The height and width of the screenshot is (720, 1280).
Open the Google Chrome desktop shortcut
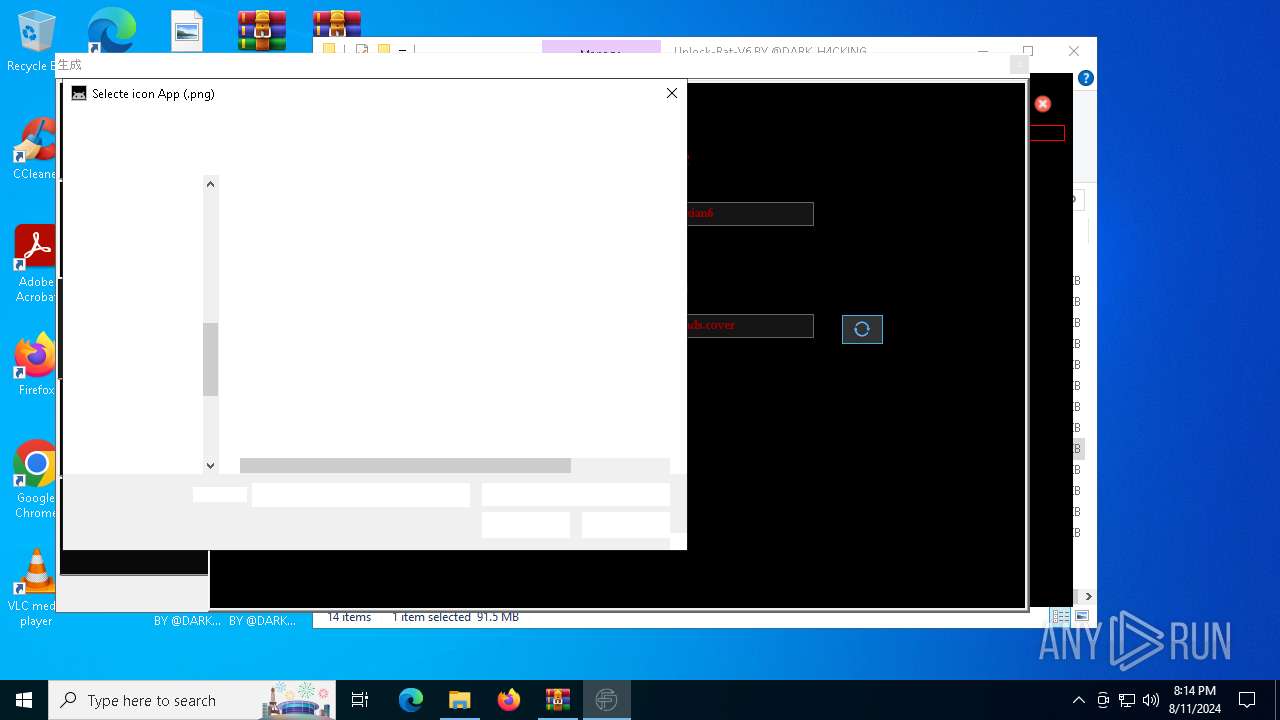pyautogui.click(x=35, y=480)
